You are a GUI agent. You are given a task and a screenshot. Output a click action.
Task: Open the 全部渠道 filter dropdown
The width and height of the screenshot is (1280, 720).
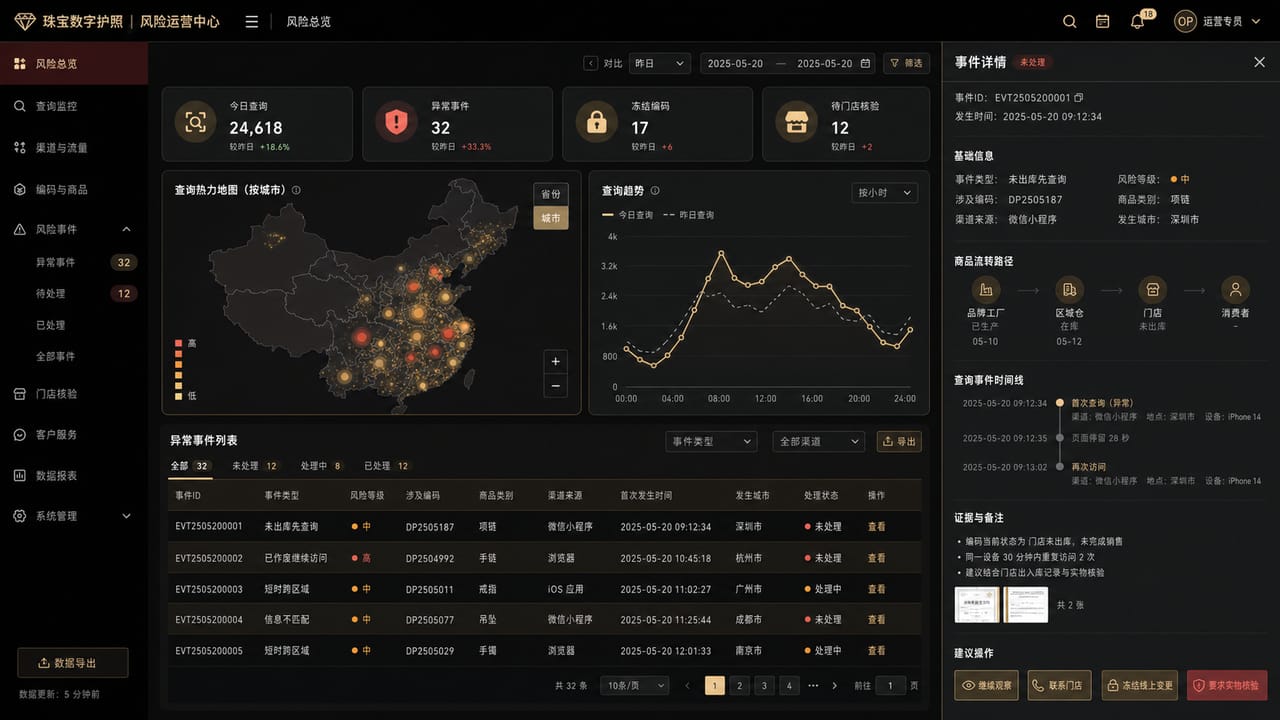(x=818, y=441)
